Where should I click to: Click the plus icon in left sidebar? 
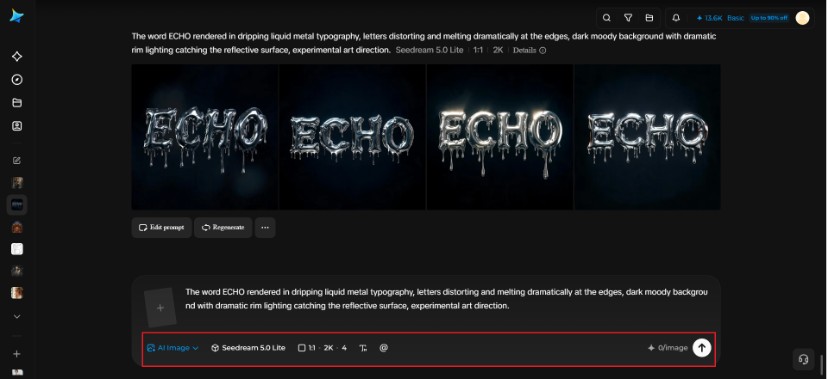17,354
